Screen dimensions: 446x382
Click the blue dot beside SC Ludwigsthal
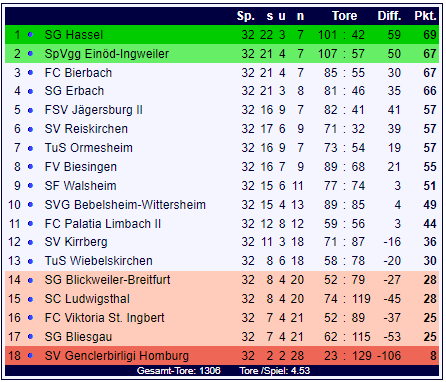[x=30, y=299]
